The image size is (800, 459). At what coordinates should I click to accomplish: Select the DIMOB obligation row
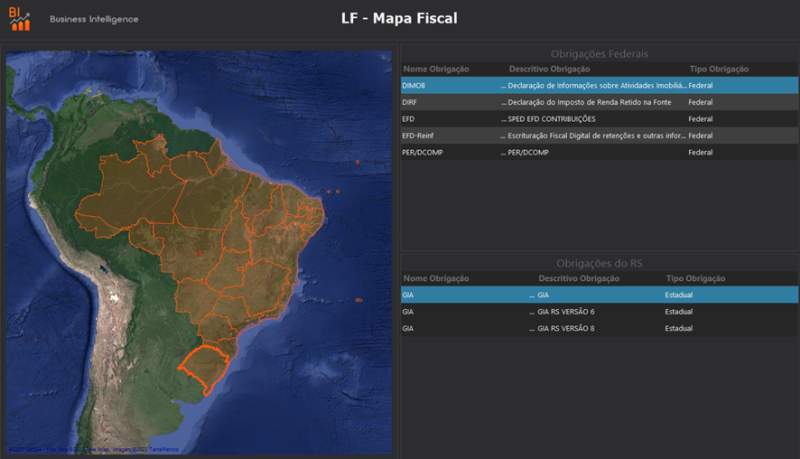click(599, 85)
